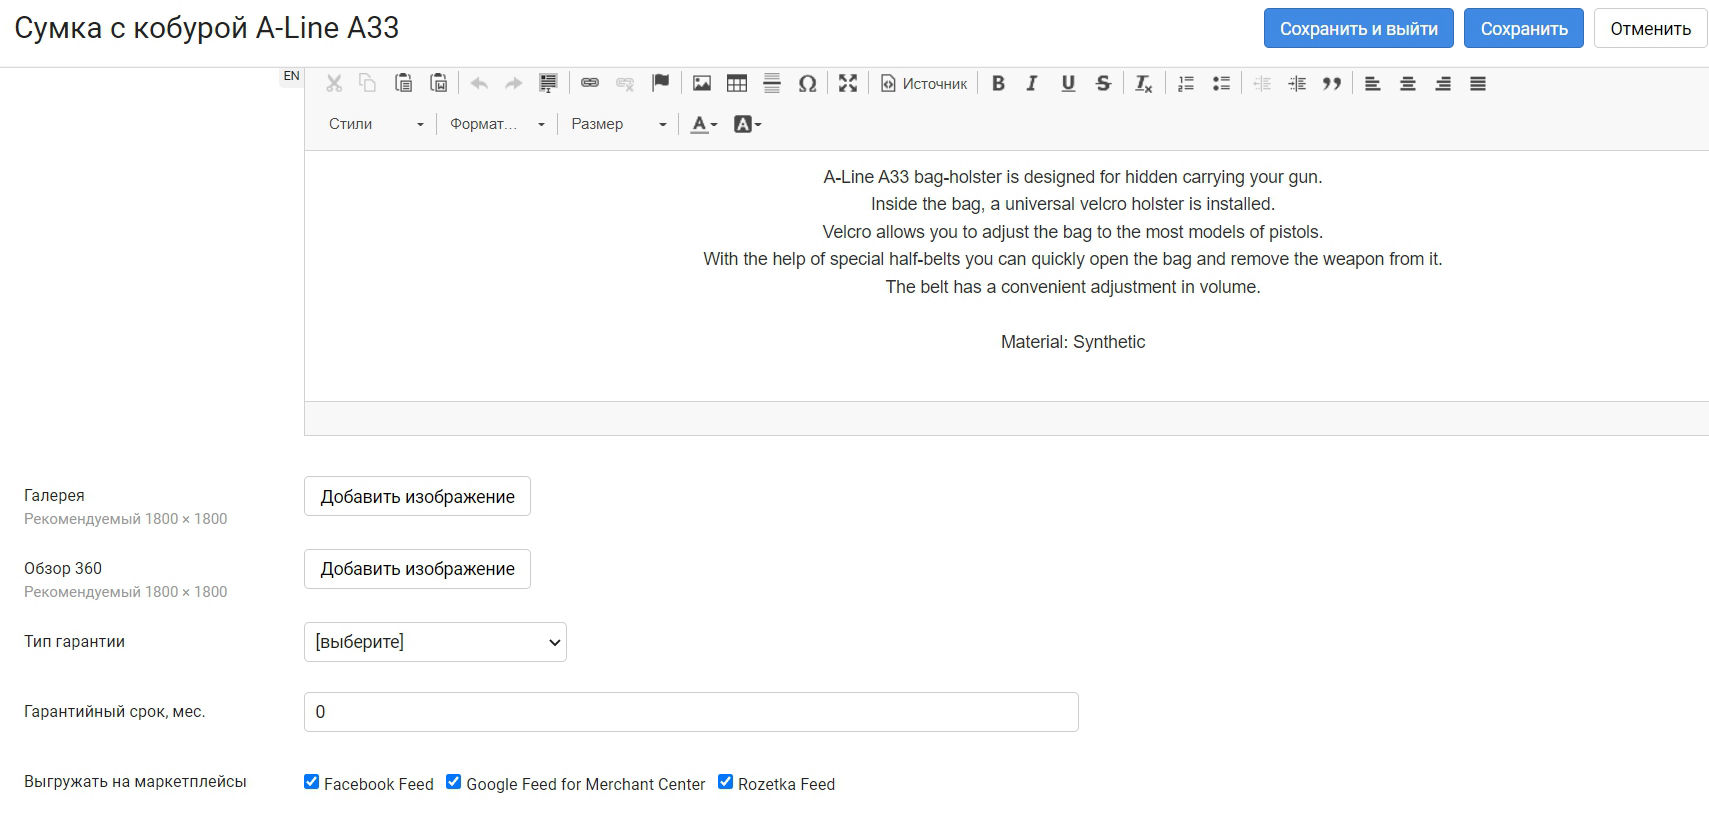Screen dimensions: 1709x822
Task: Open the Формат paragraph format dropdown
Action: coord(497,124)
